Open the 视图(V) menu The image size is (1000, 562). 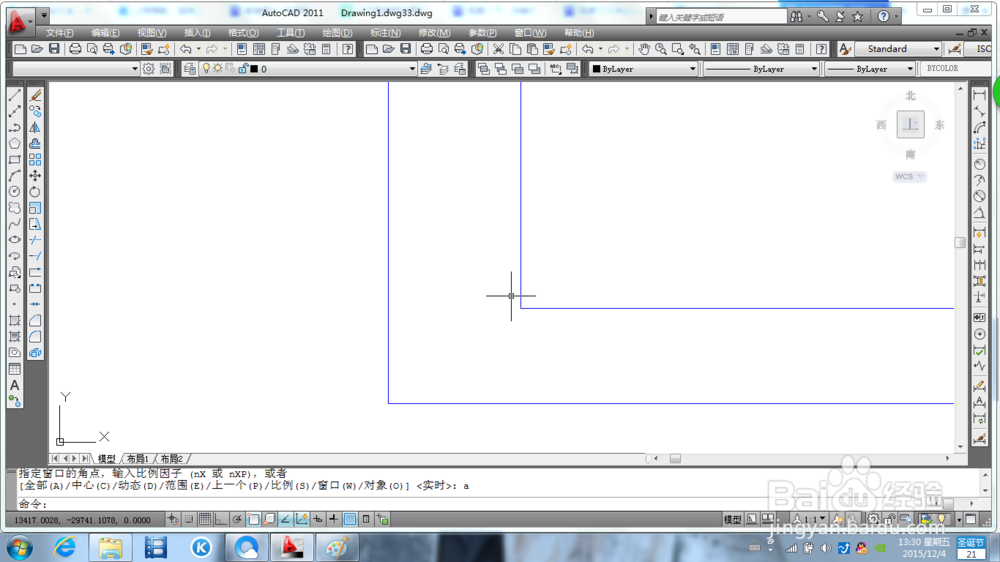click(x=152, y=33)
